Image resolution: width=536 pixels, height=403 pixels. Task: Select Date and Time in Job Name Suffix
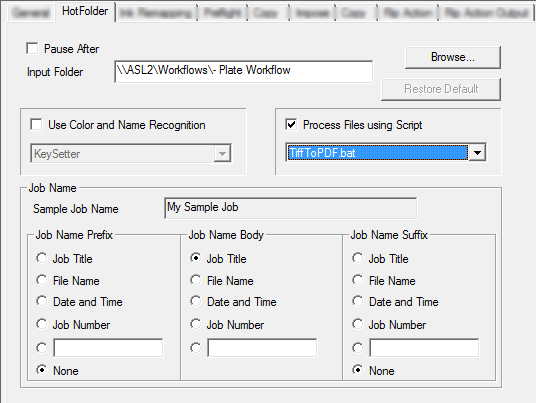pos(358,301)
